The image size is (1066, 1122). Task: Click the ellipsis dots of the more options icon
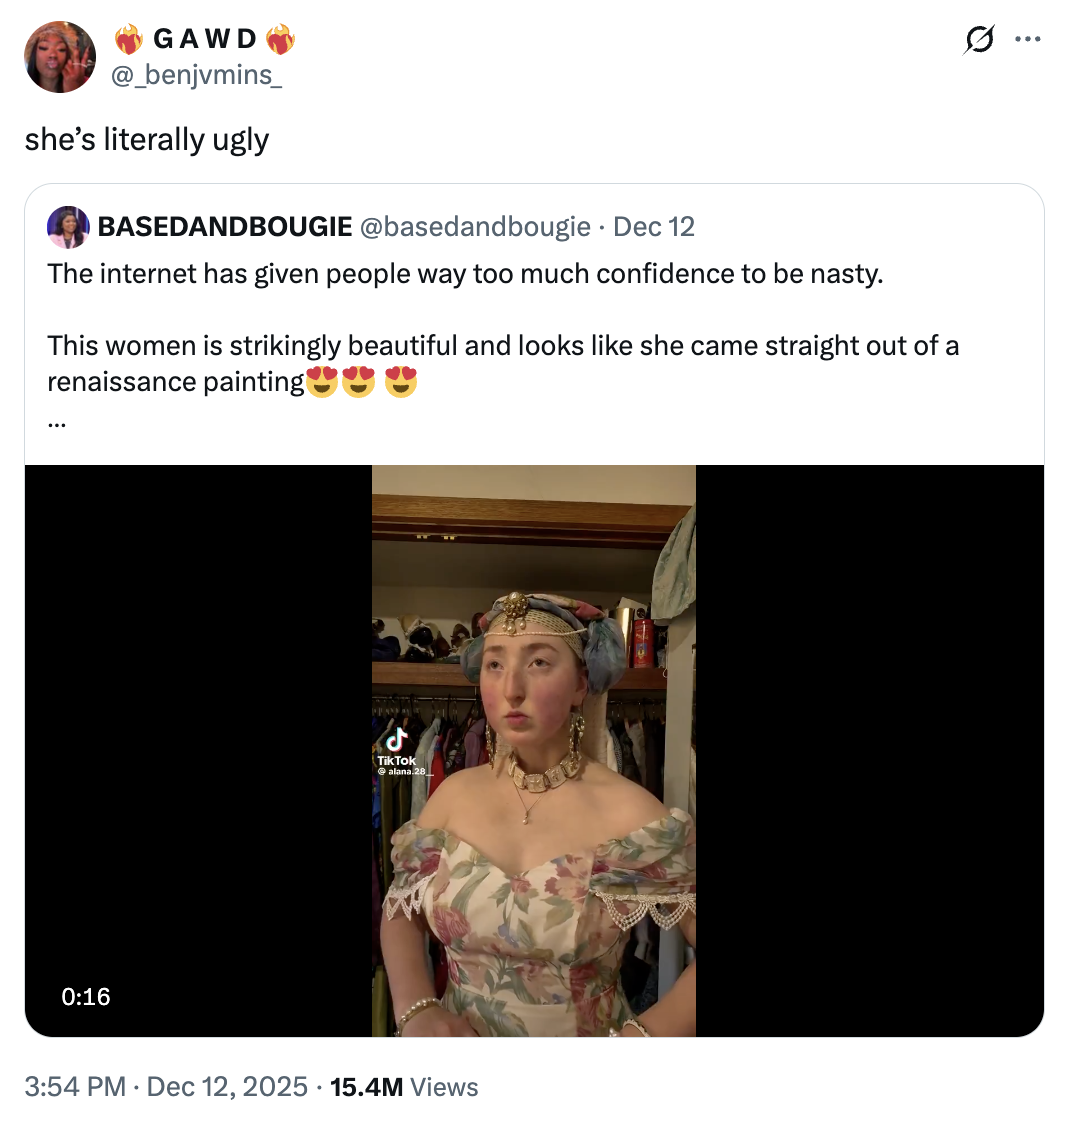point(1028,38)
